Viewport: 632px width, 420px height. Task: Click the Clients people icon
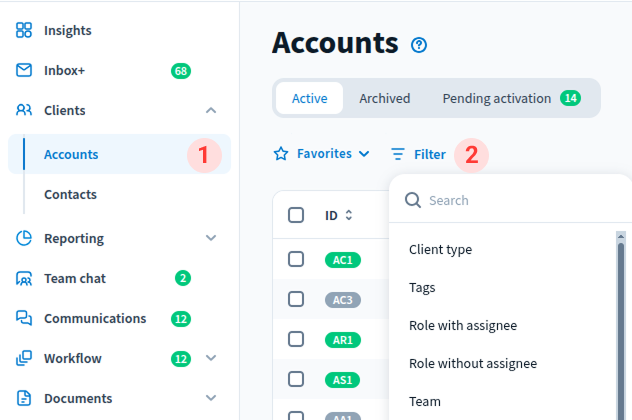coord(24,111)
